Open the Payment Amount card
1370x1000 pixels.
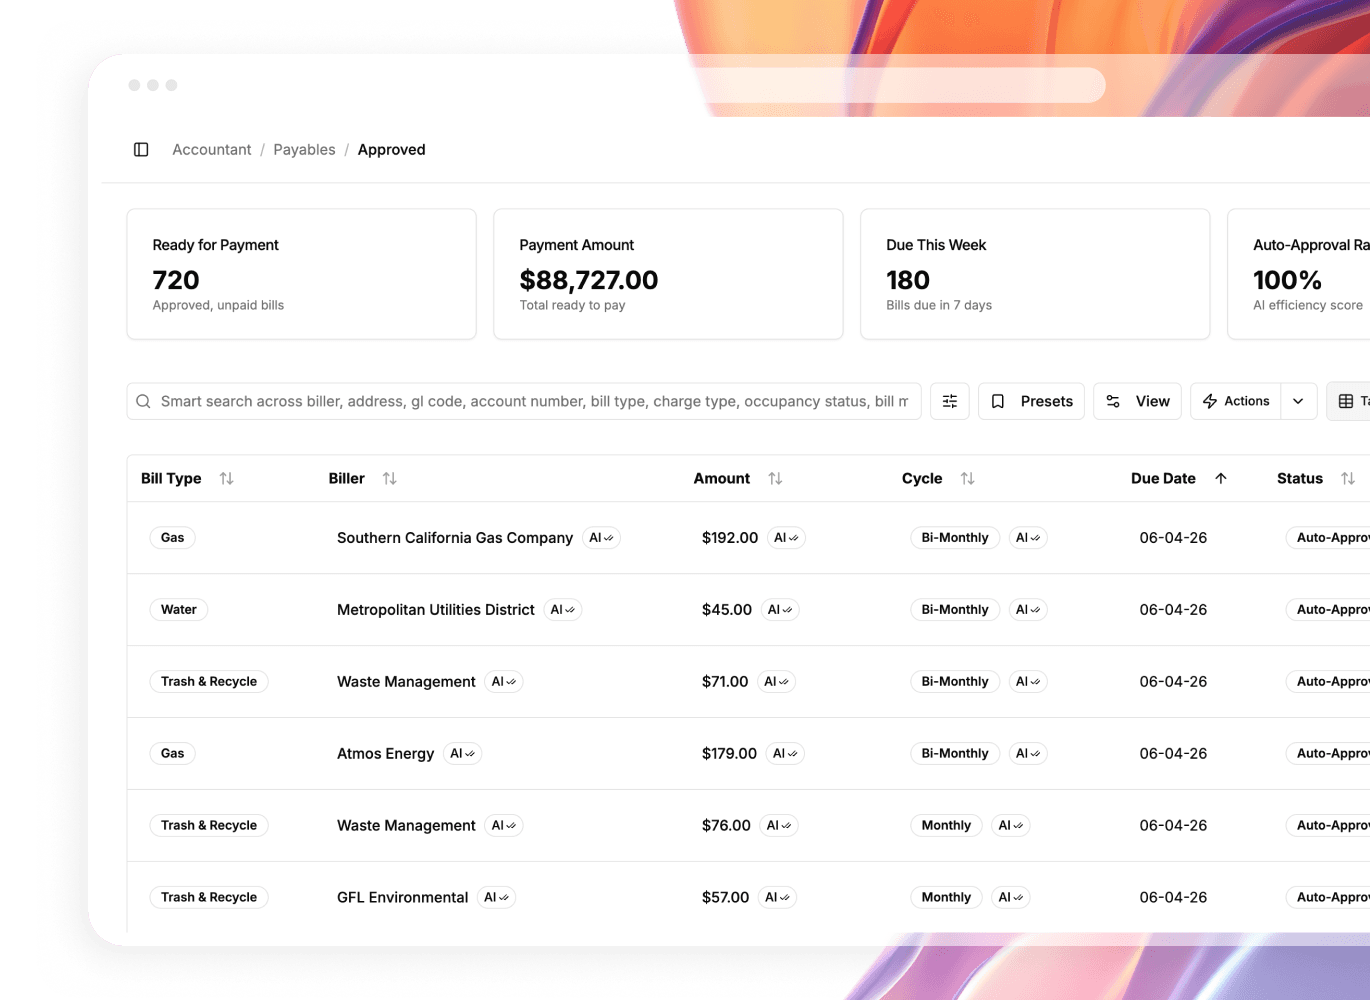coord(669,274)
